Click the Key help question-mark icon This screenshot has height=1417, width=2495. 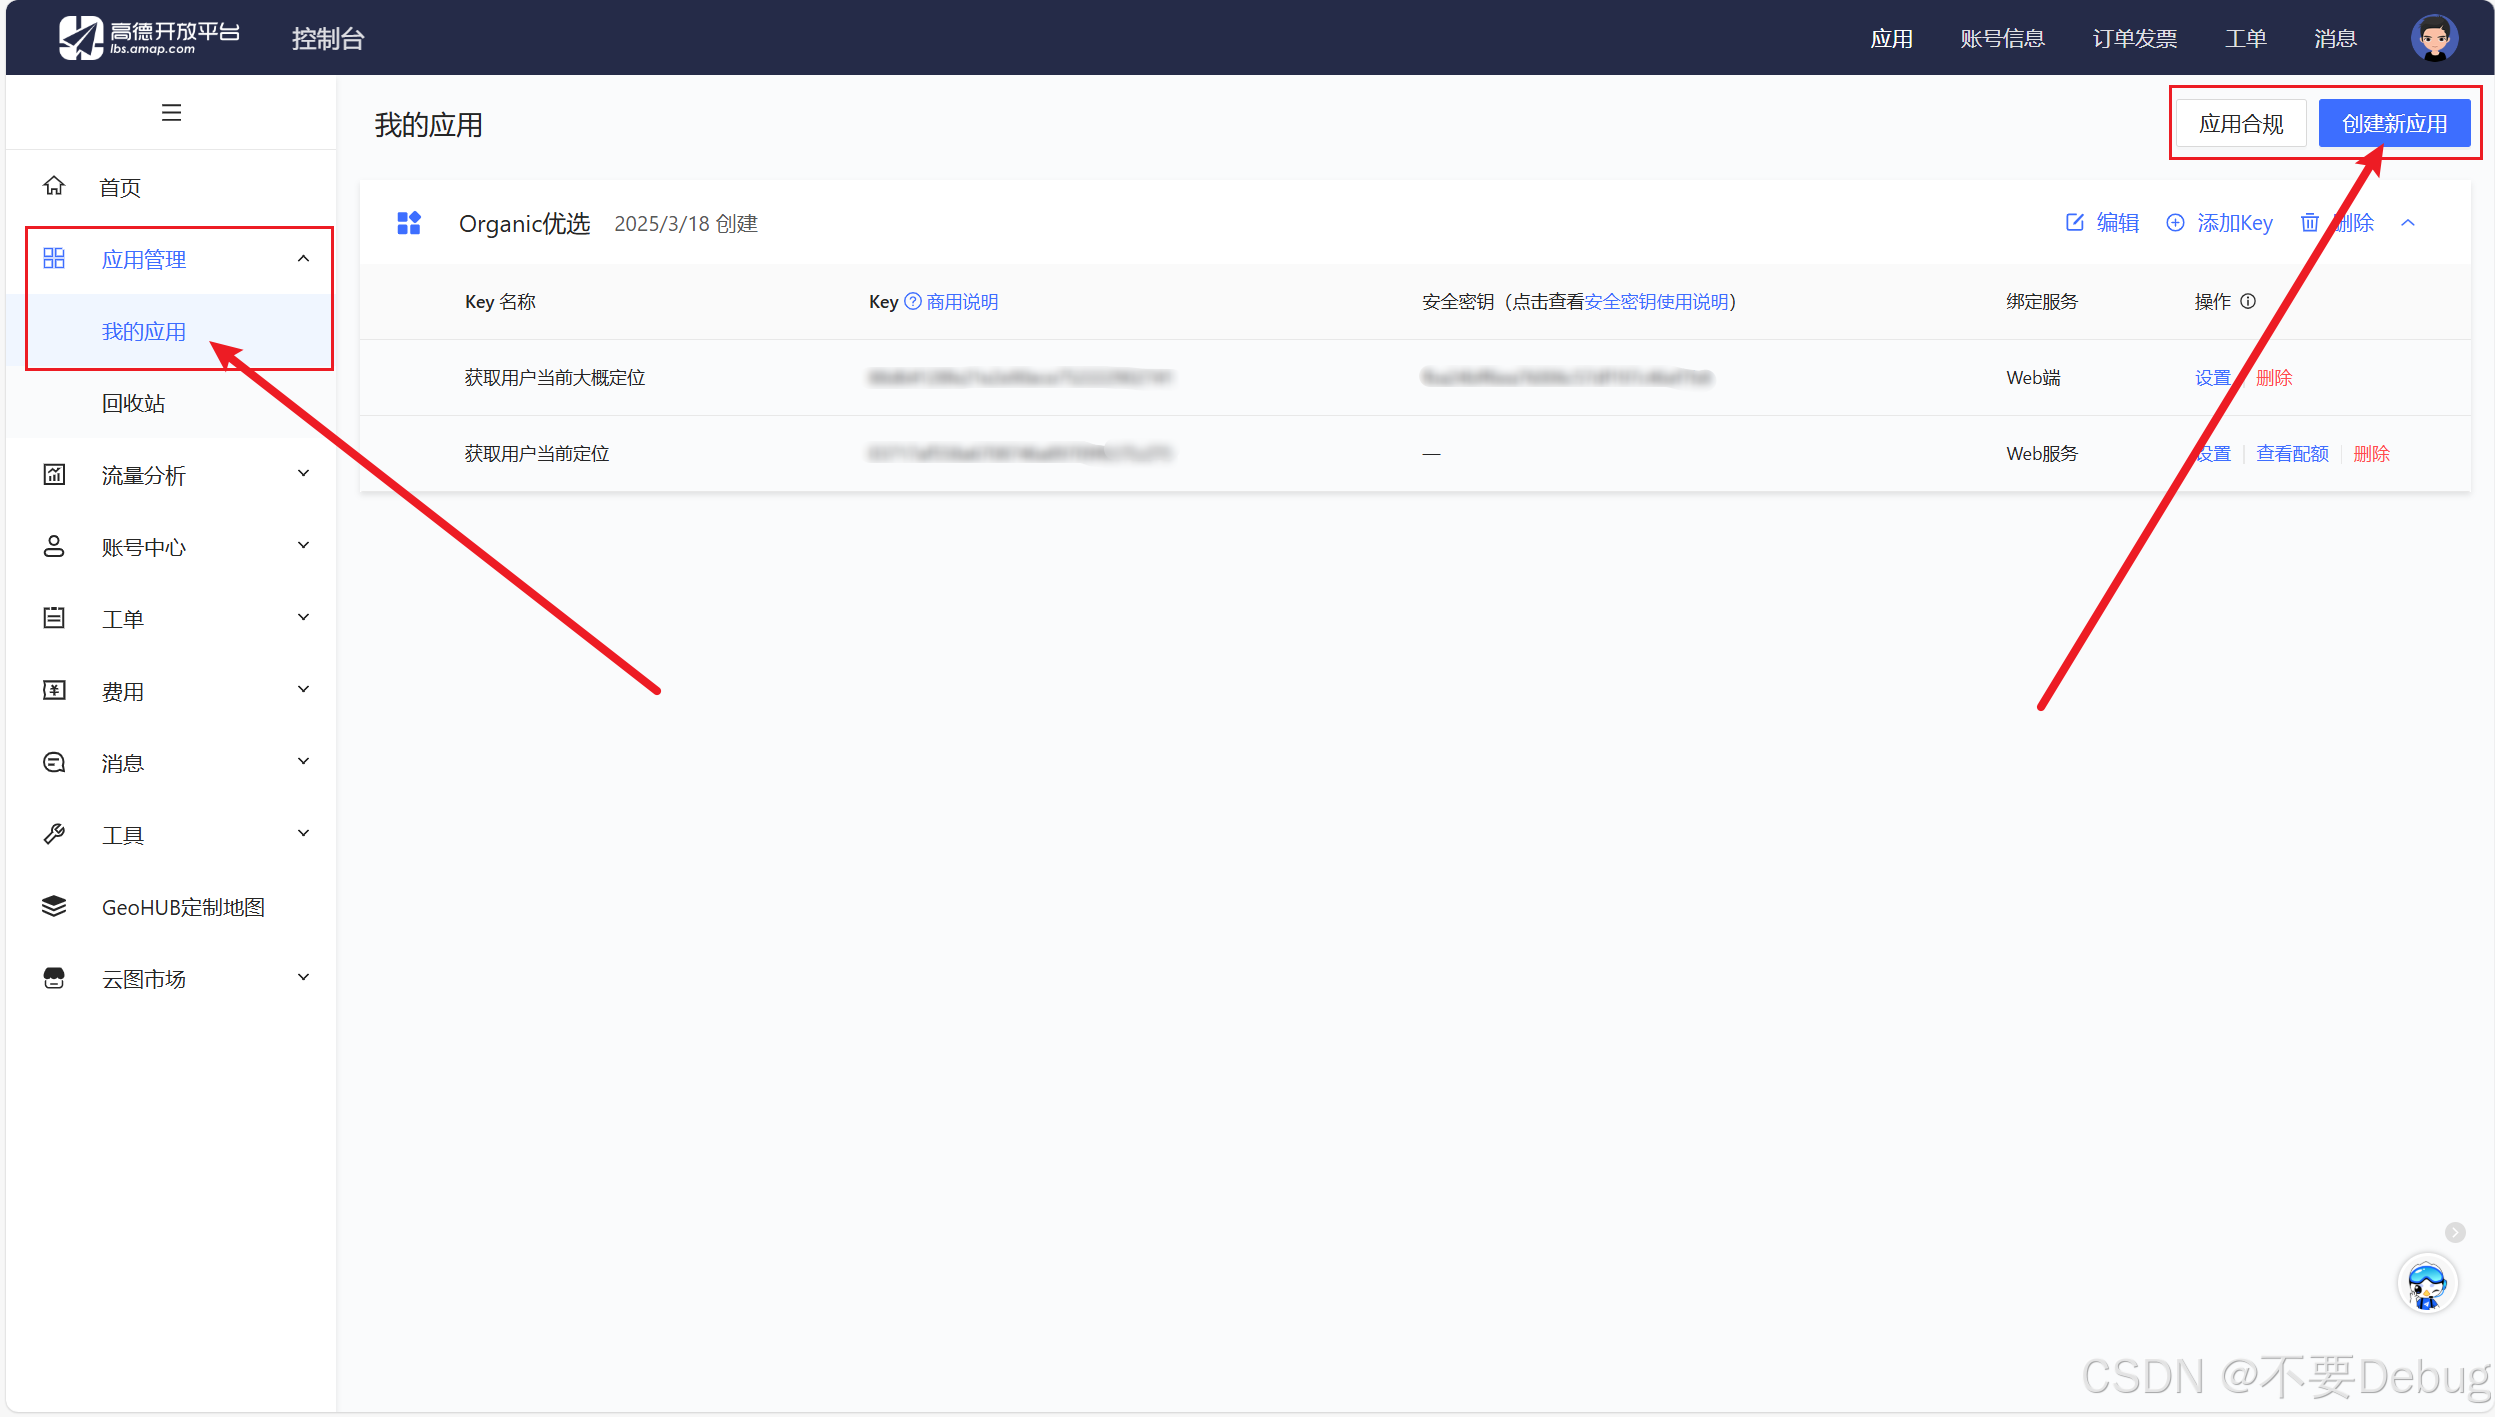tap(912, 301)
